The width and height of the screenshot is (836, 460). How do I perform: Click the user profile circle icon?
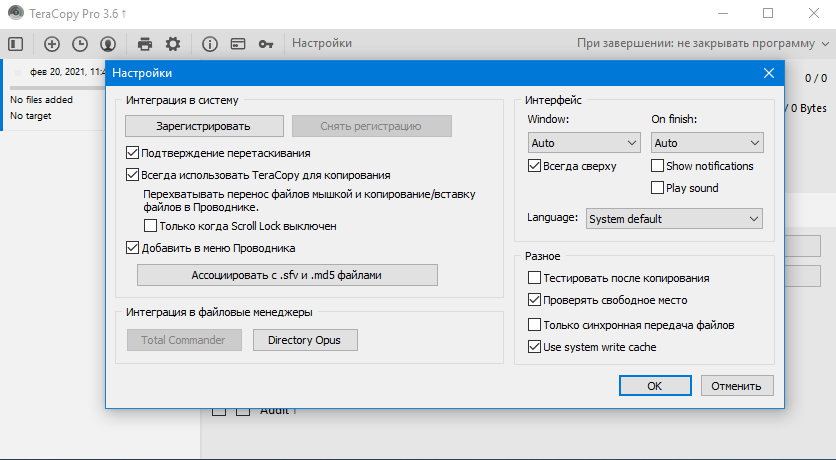coord(107,44)
